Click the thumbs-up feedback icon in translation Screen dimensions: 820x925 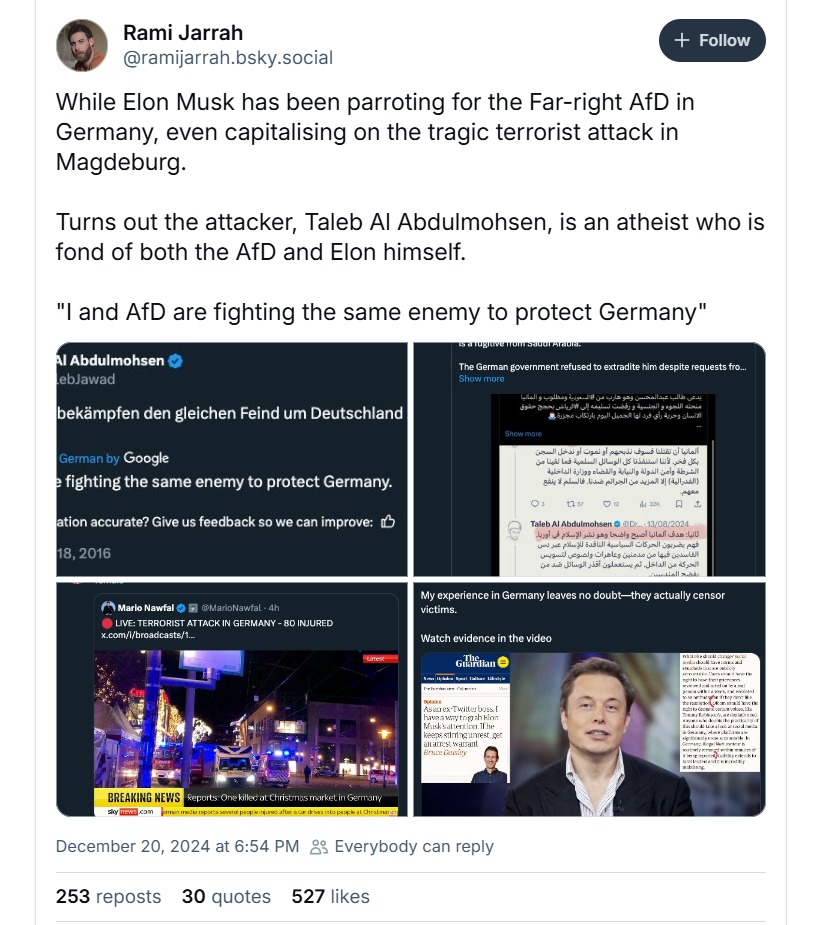388,521
